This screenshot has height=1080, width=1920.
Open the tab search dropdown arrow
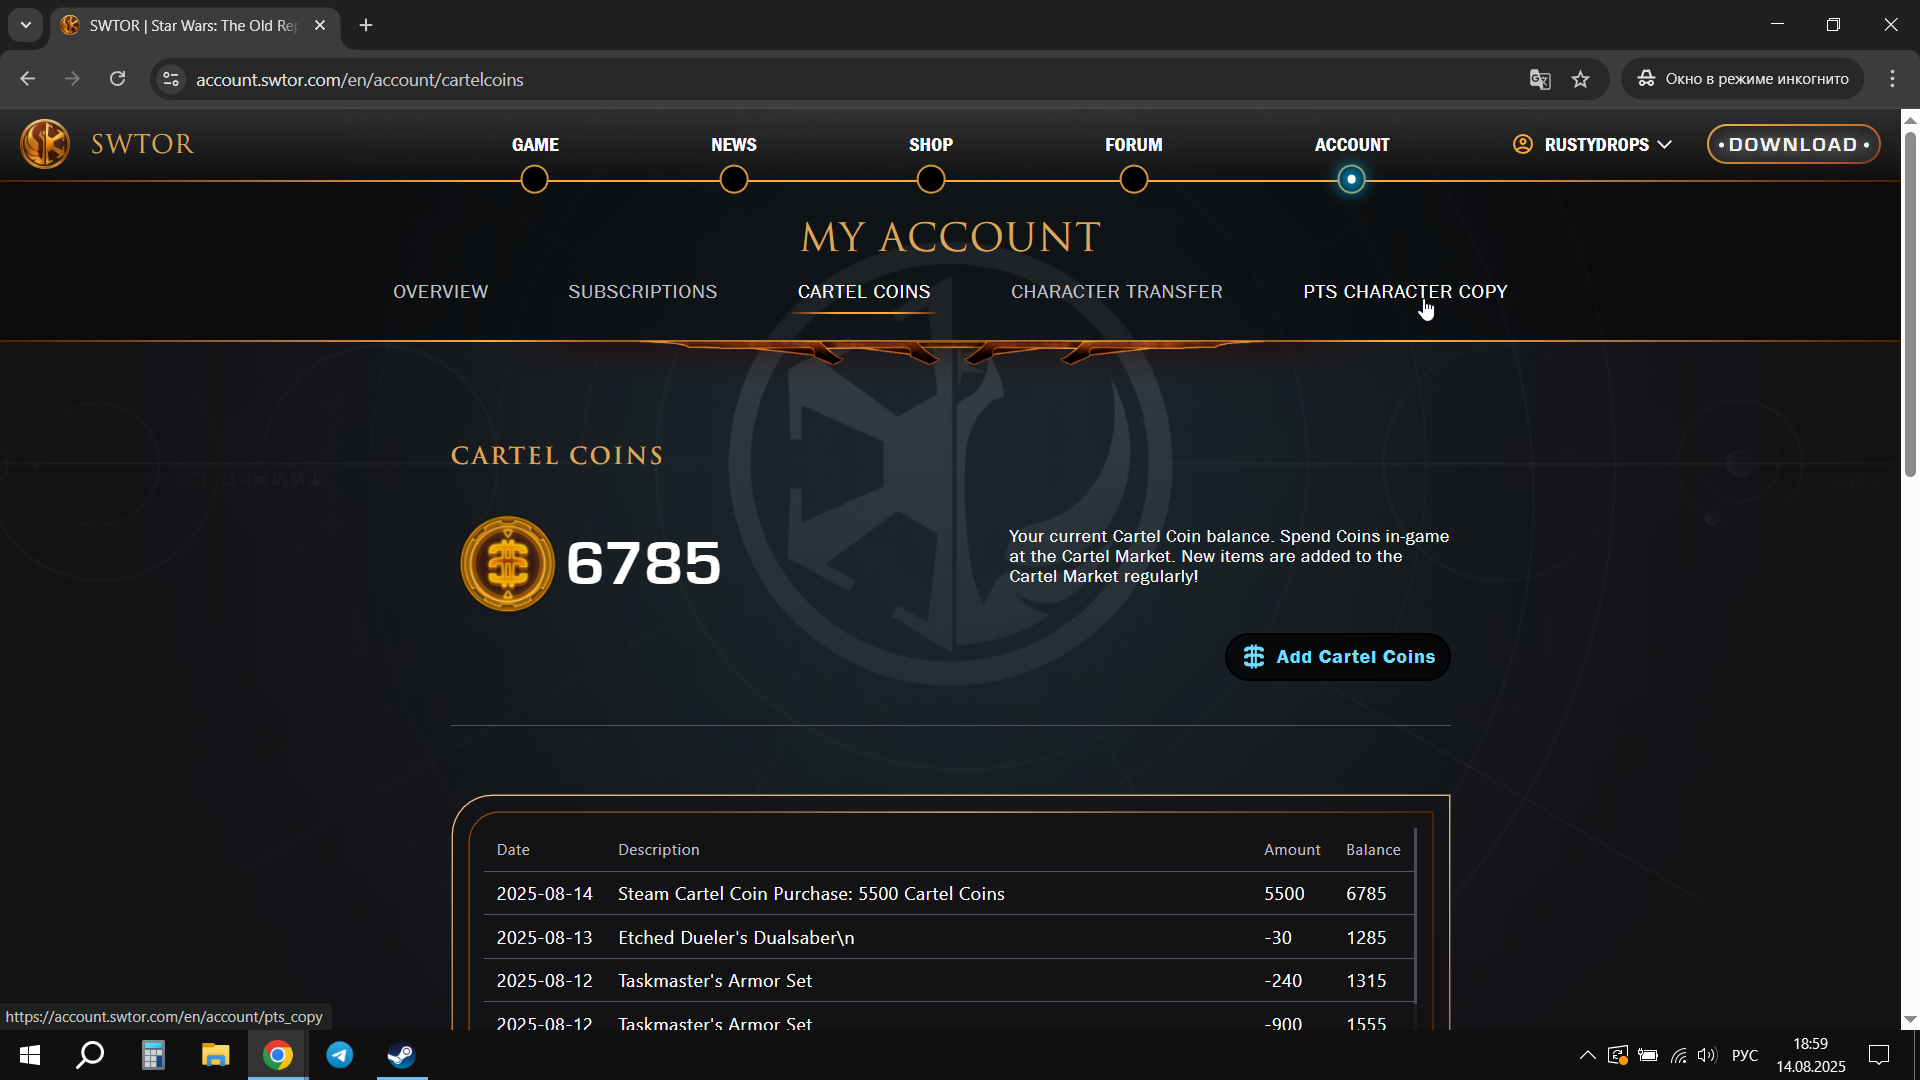[x=26, y=25]
